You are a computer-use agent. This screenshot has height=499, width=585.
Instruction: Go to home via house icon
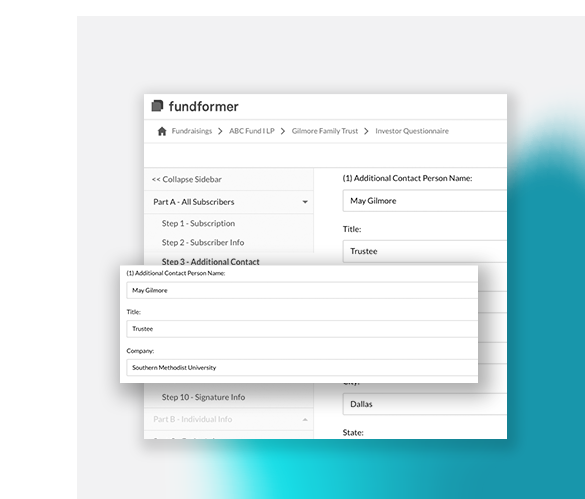pos(162,131)
